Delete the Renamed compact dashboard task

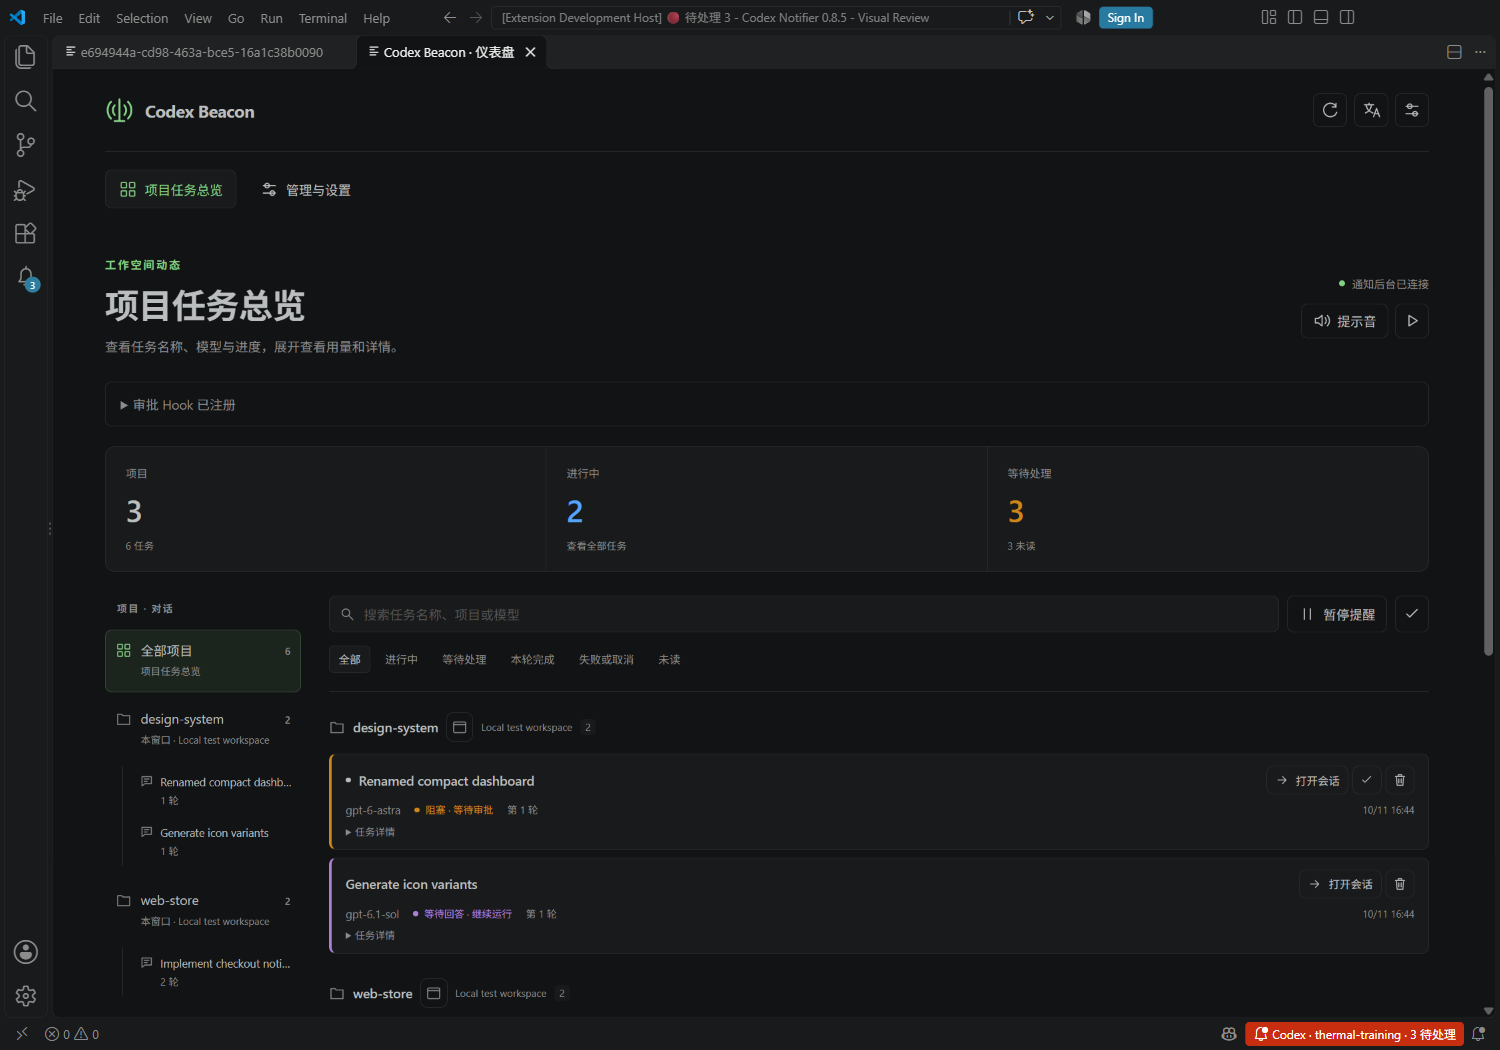pos(1400,780)
